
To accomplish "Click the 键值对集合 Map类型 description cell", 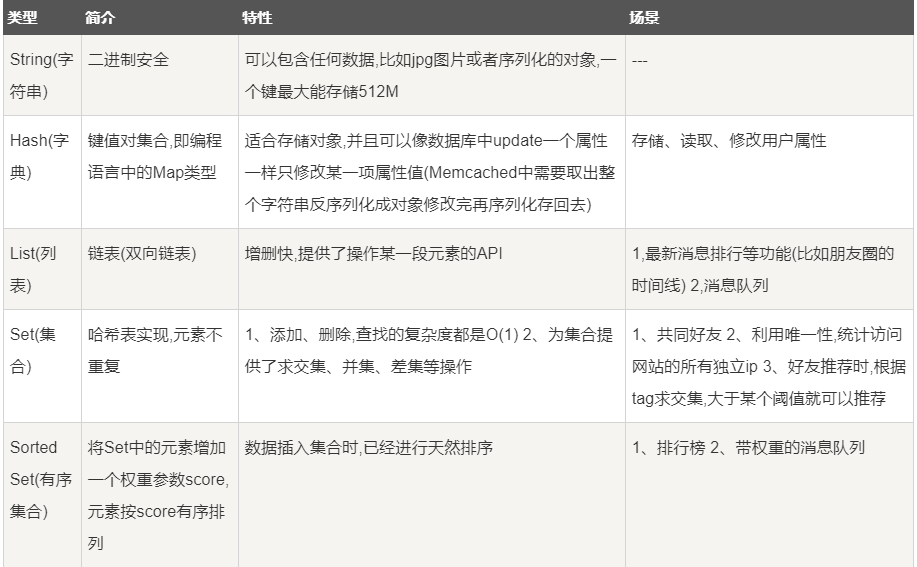I will (x=160, y=172).
